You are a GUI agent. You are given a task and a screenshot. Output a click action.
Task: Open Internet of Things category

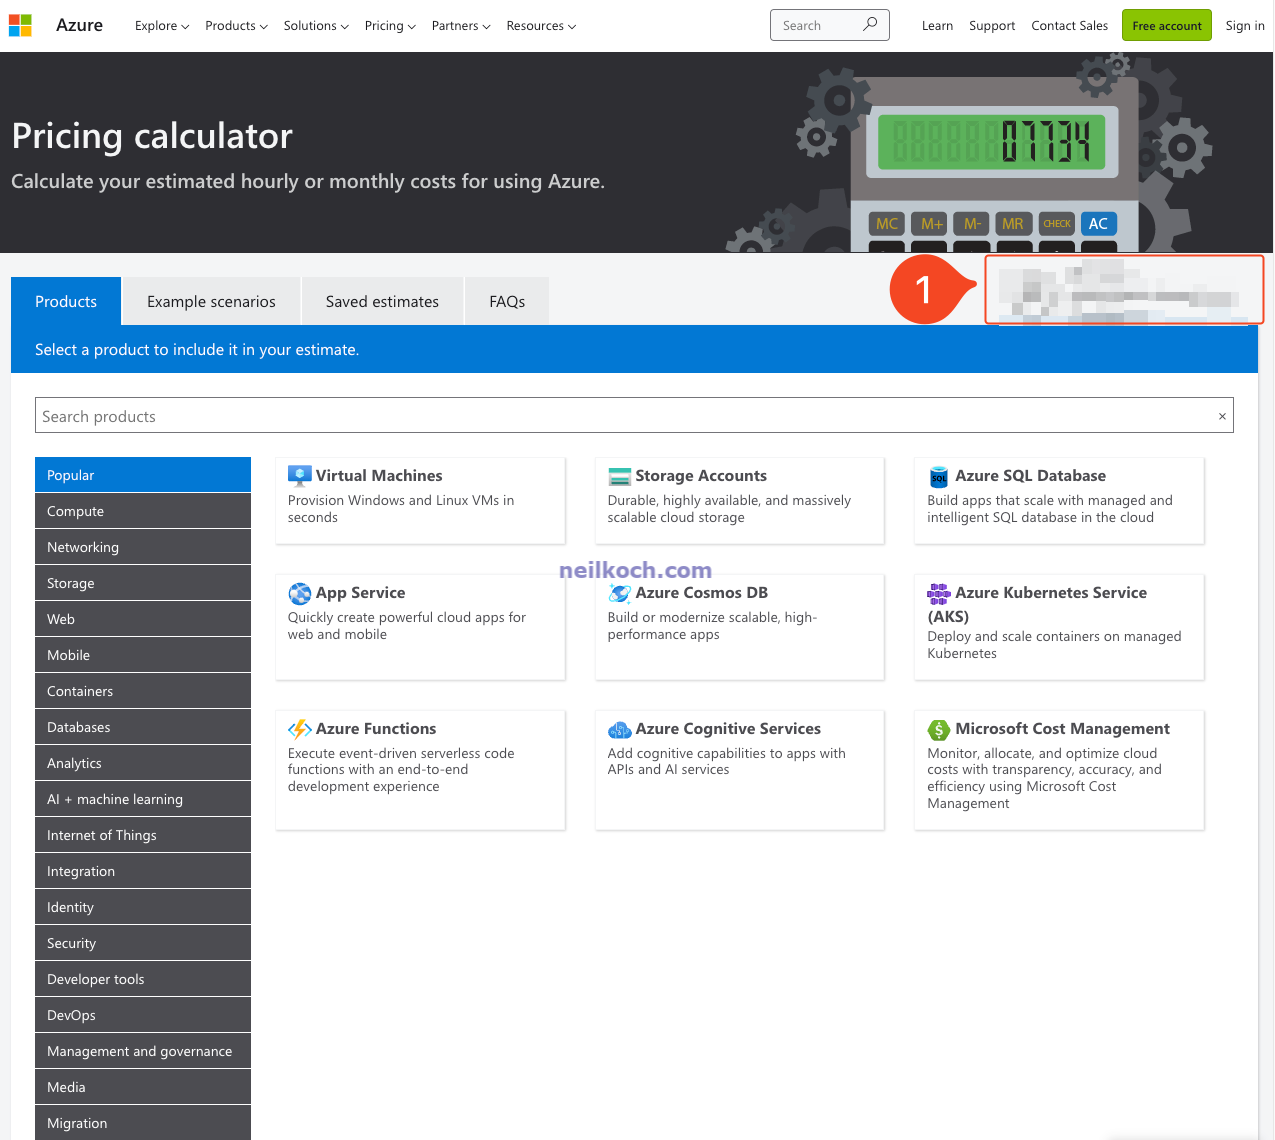(143, 835)
